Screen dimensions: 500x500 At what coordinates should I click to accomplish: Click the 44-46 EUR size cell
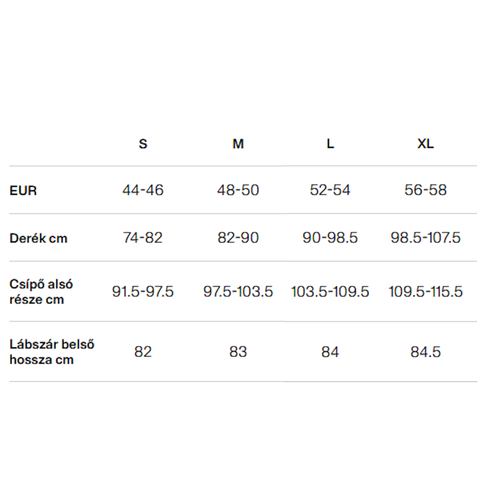143,190
